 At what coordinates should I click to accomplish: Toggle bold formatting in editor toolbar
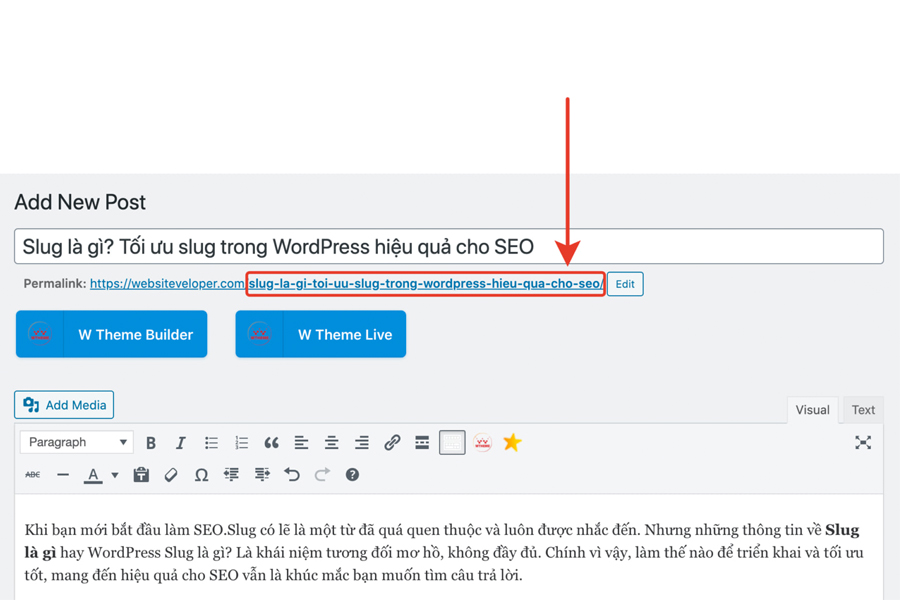(151, 443)
